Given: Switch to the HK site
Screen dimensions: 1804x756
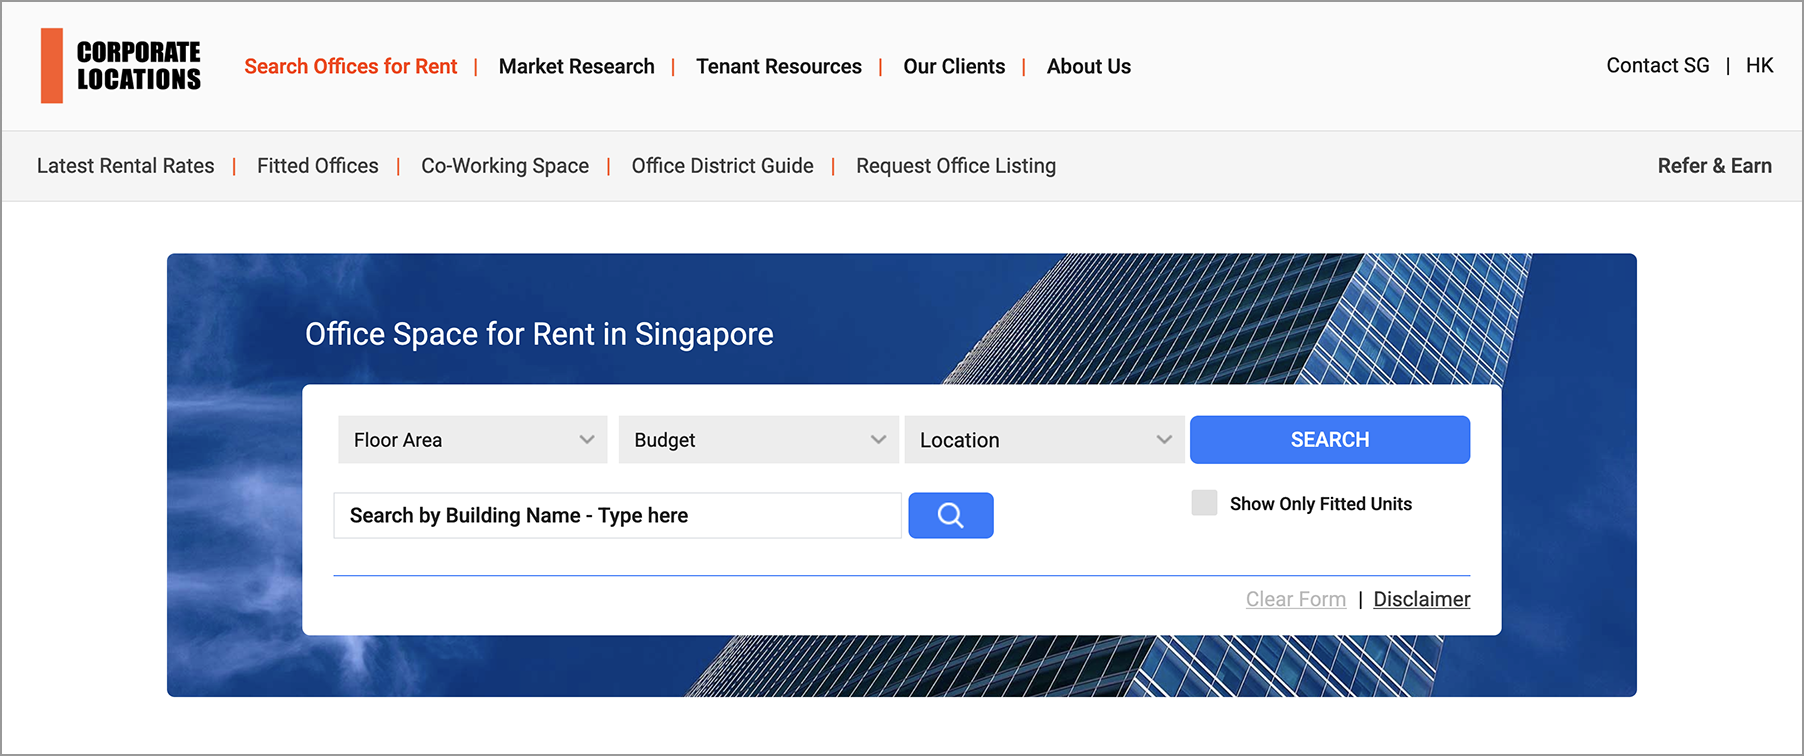Looking at the screenshot, I should [x=1760, y=65].
